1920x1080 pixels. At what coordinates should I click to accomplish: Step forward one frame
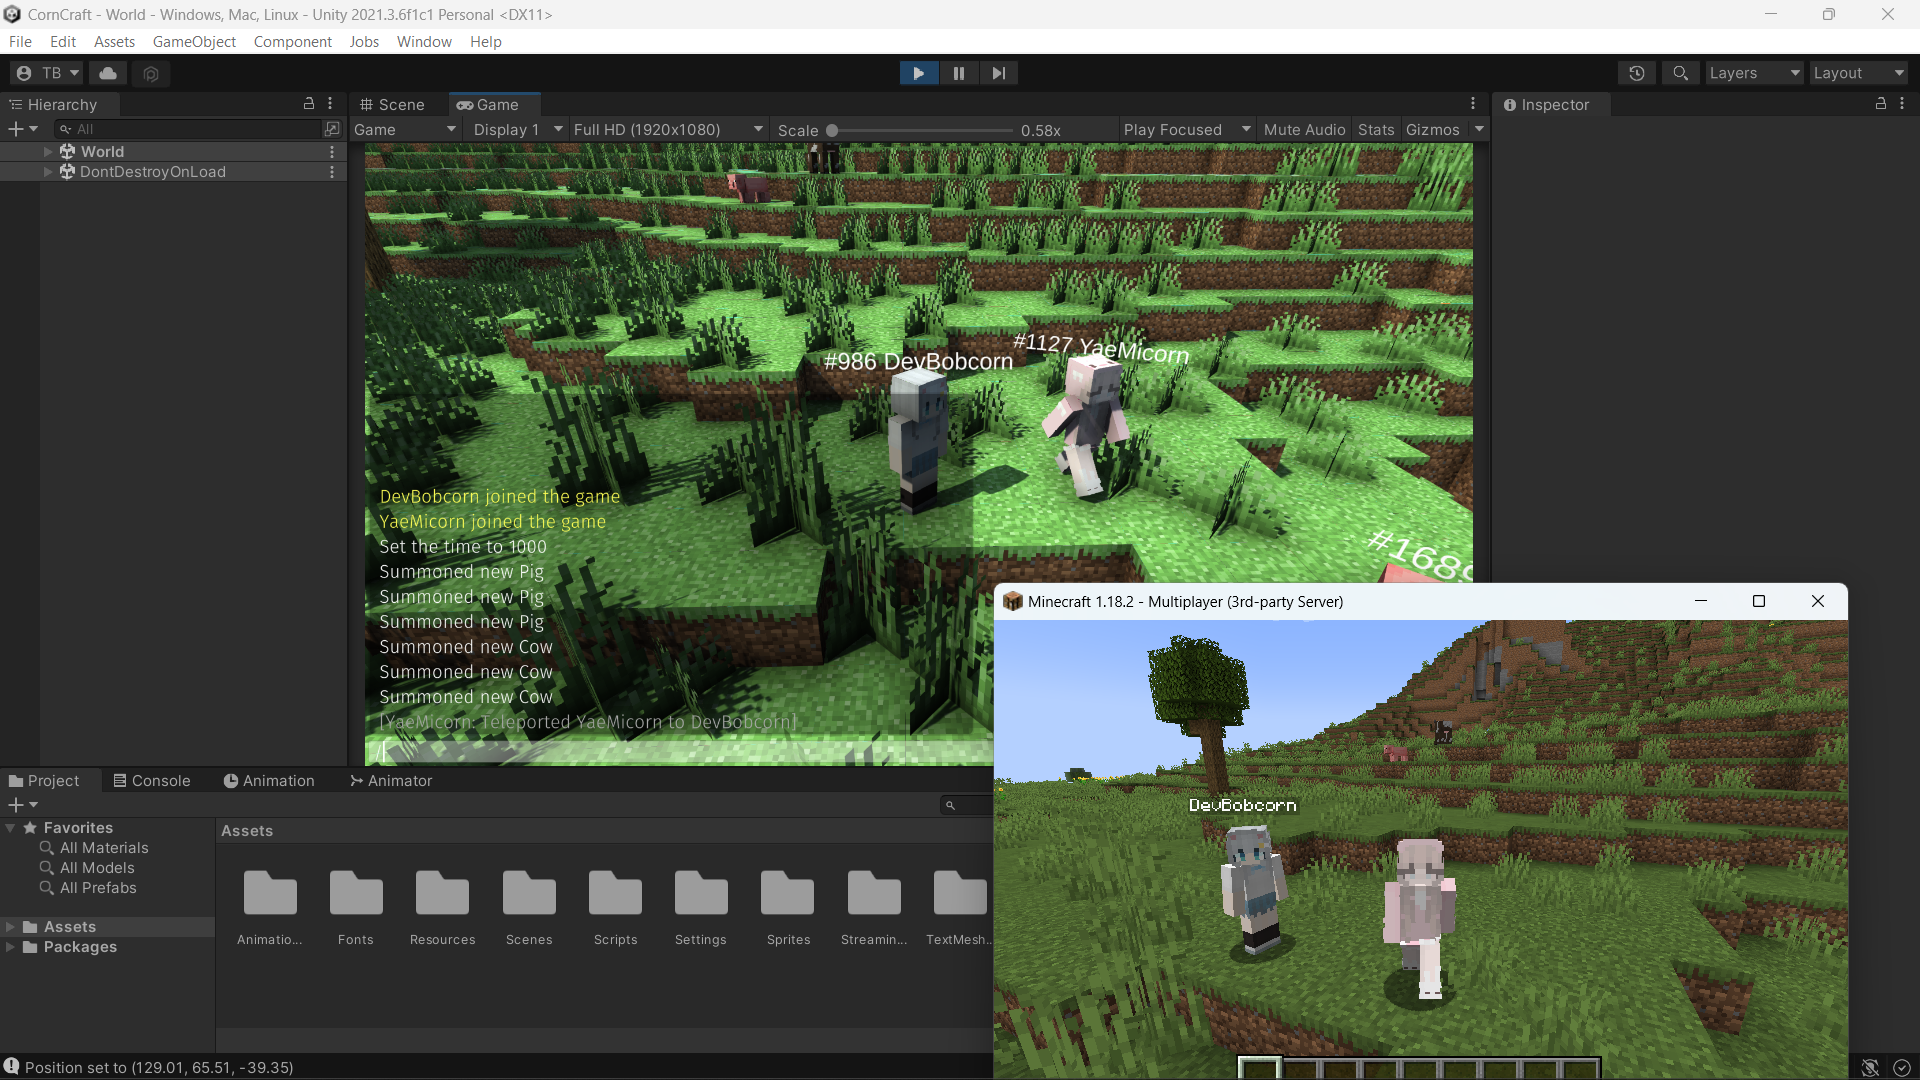[998, 72]
